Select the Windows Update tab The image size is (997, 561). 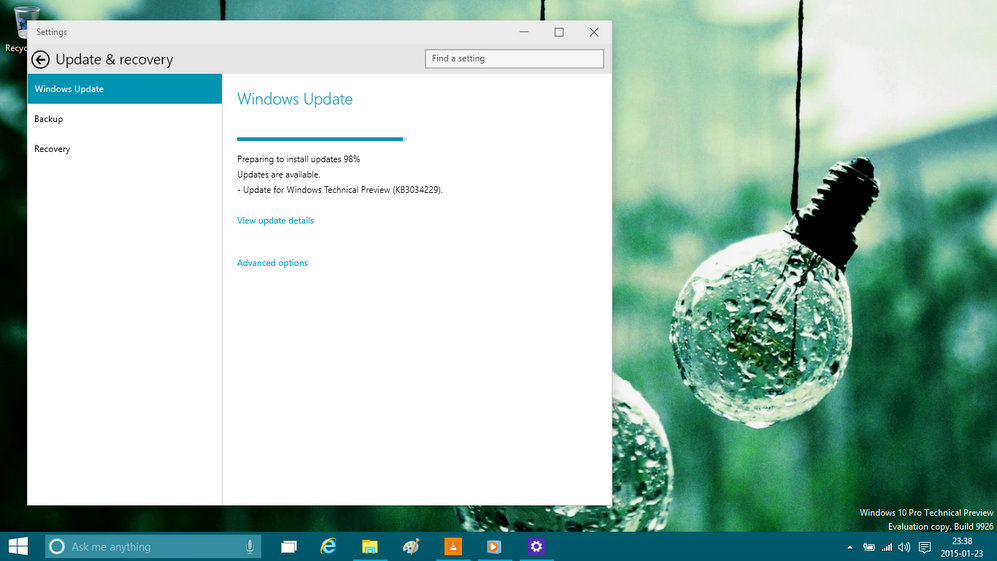pyautogui.click(x=124, y=89)
